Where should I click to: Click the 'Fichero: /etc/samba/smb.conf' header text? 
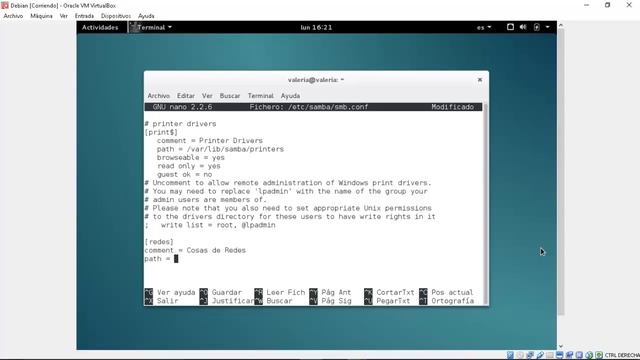pos(309,107)
